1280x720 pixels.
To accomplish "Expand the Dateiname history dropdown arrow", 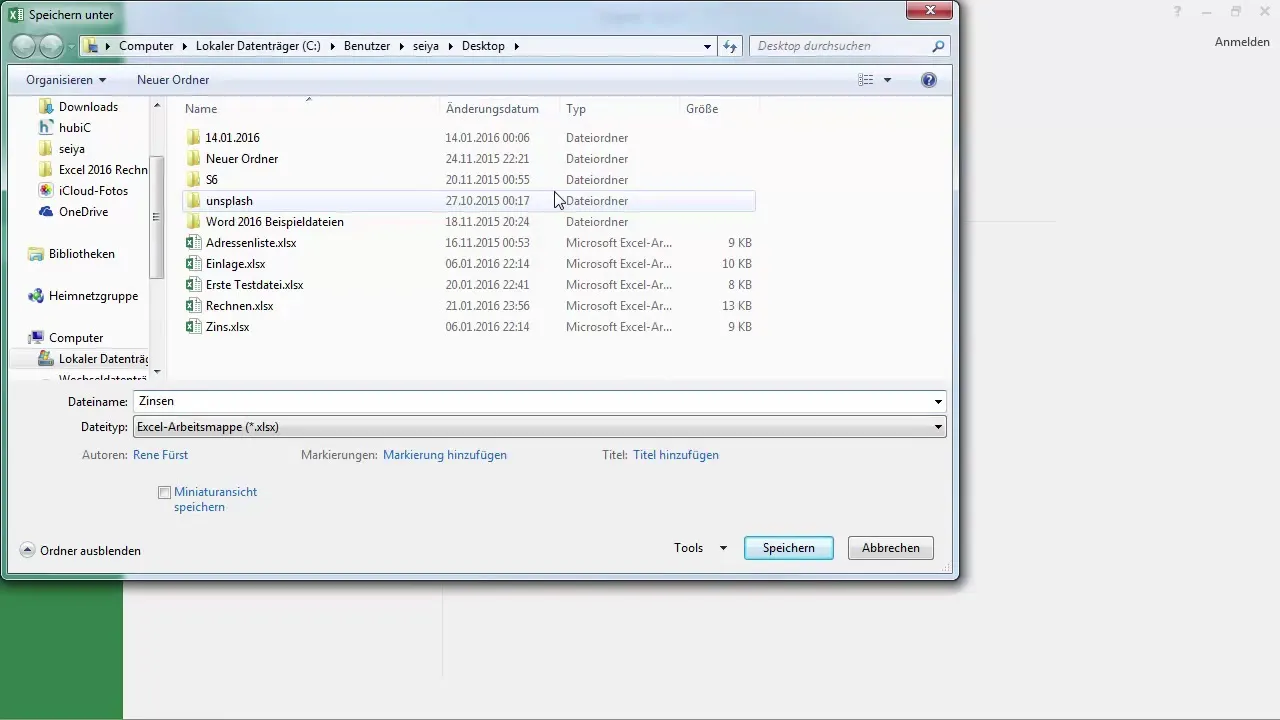I will point(938,402).
